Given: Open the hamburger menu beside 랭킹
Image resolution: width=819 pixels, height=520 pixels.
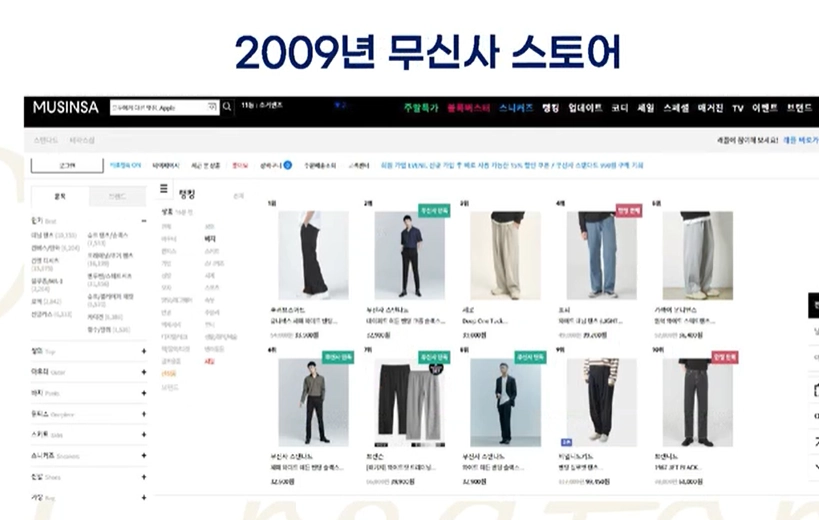Looking at the screenshot, I should click(x=163, y=188).
